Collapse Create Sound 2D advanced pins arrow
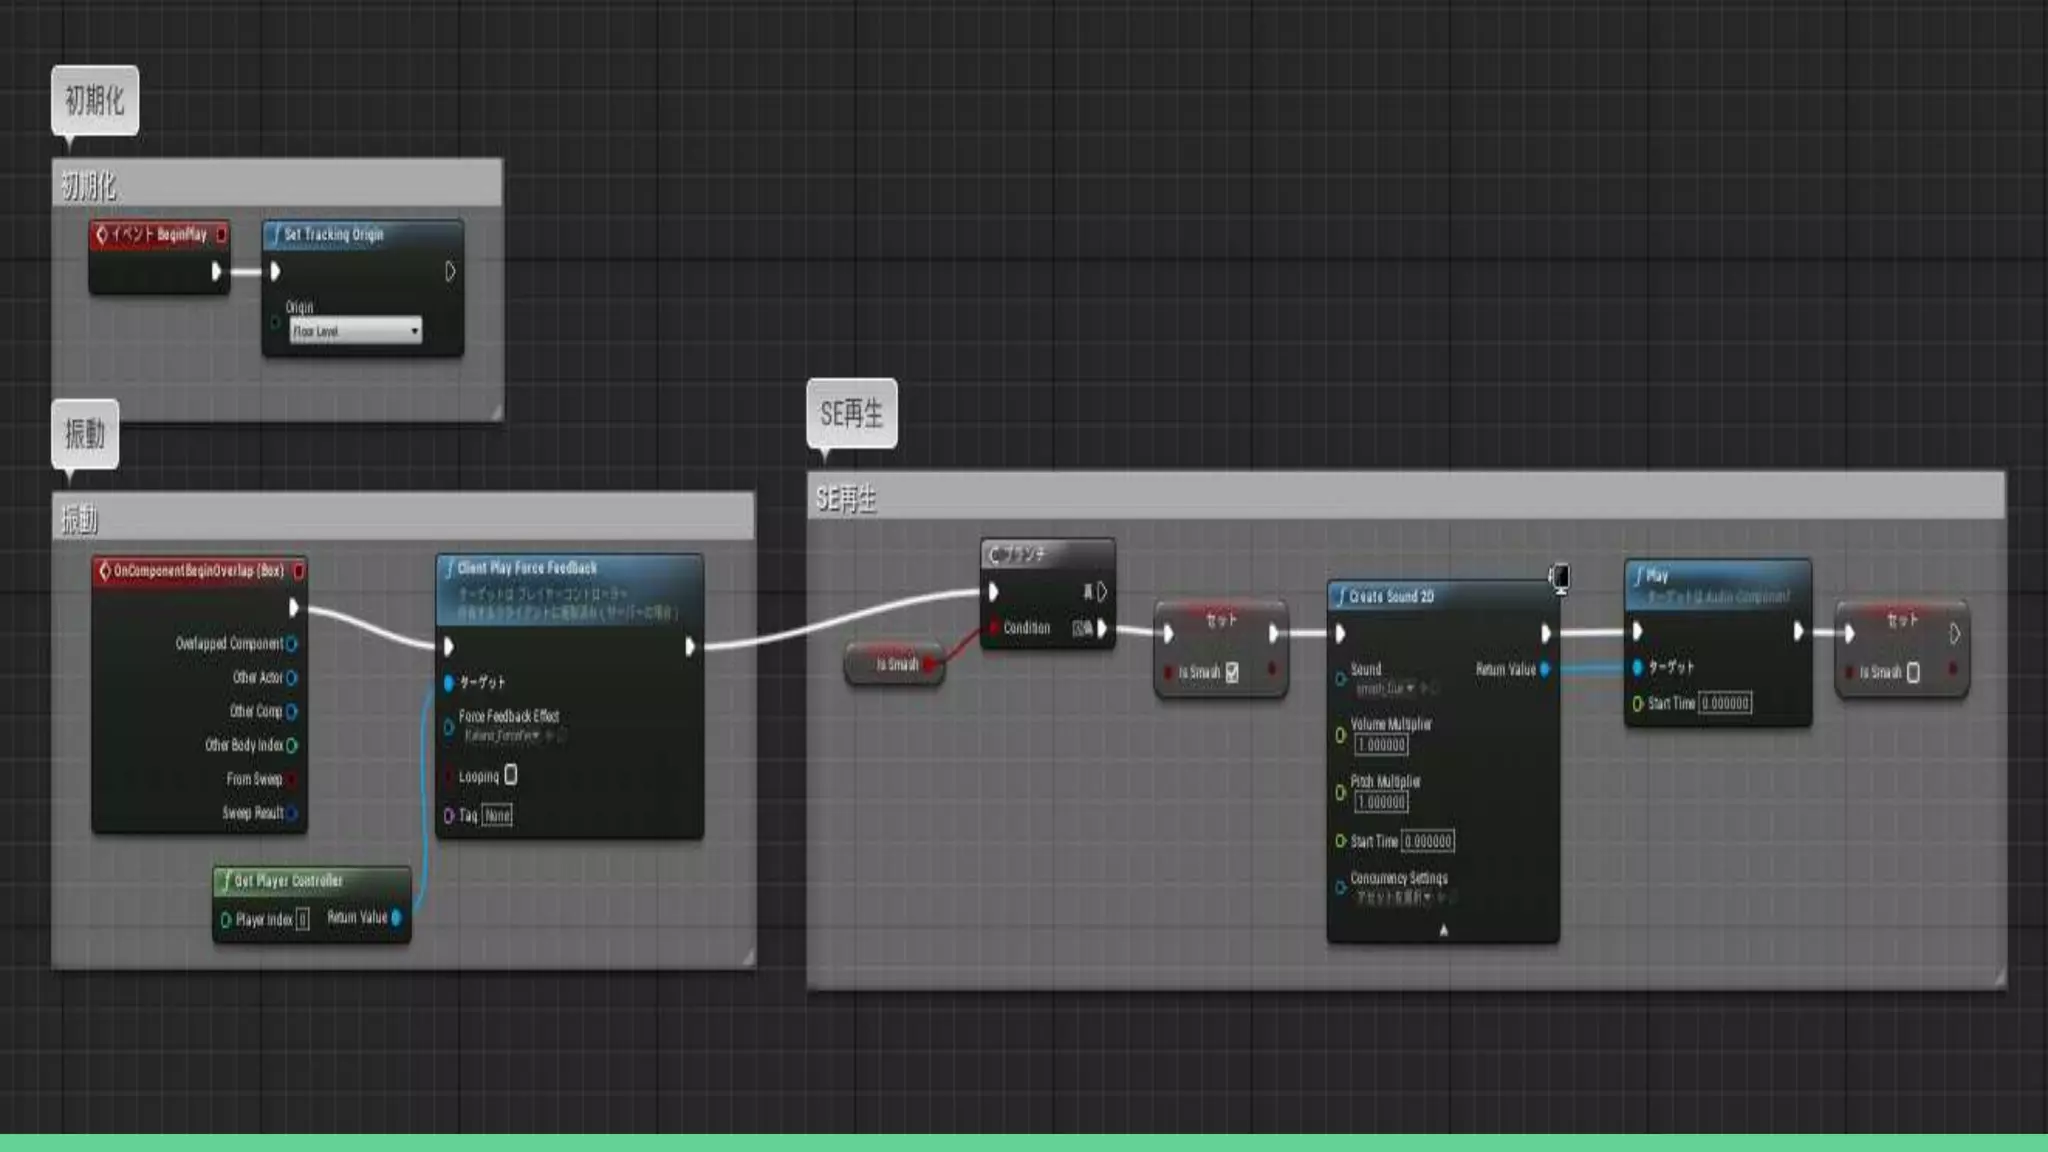The image size is (2048, 1152). coord(1443,930)
